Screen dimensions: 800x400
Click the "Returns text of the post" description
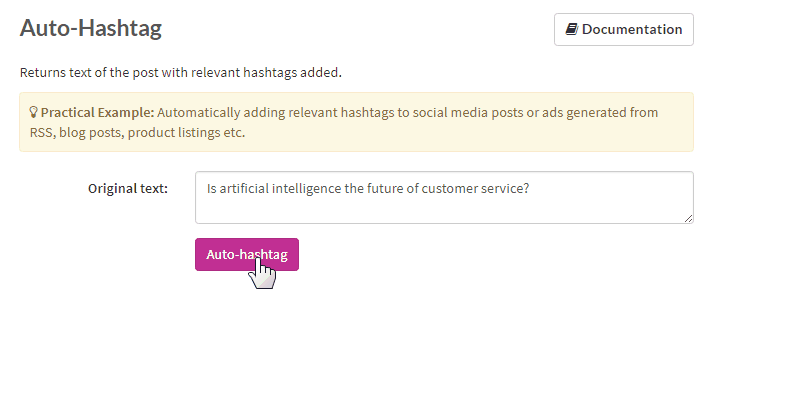point(100,72)
